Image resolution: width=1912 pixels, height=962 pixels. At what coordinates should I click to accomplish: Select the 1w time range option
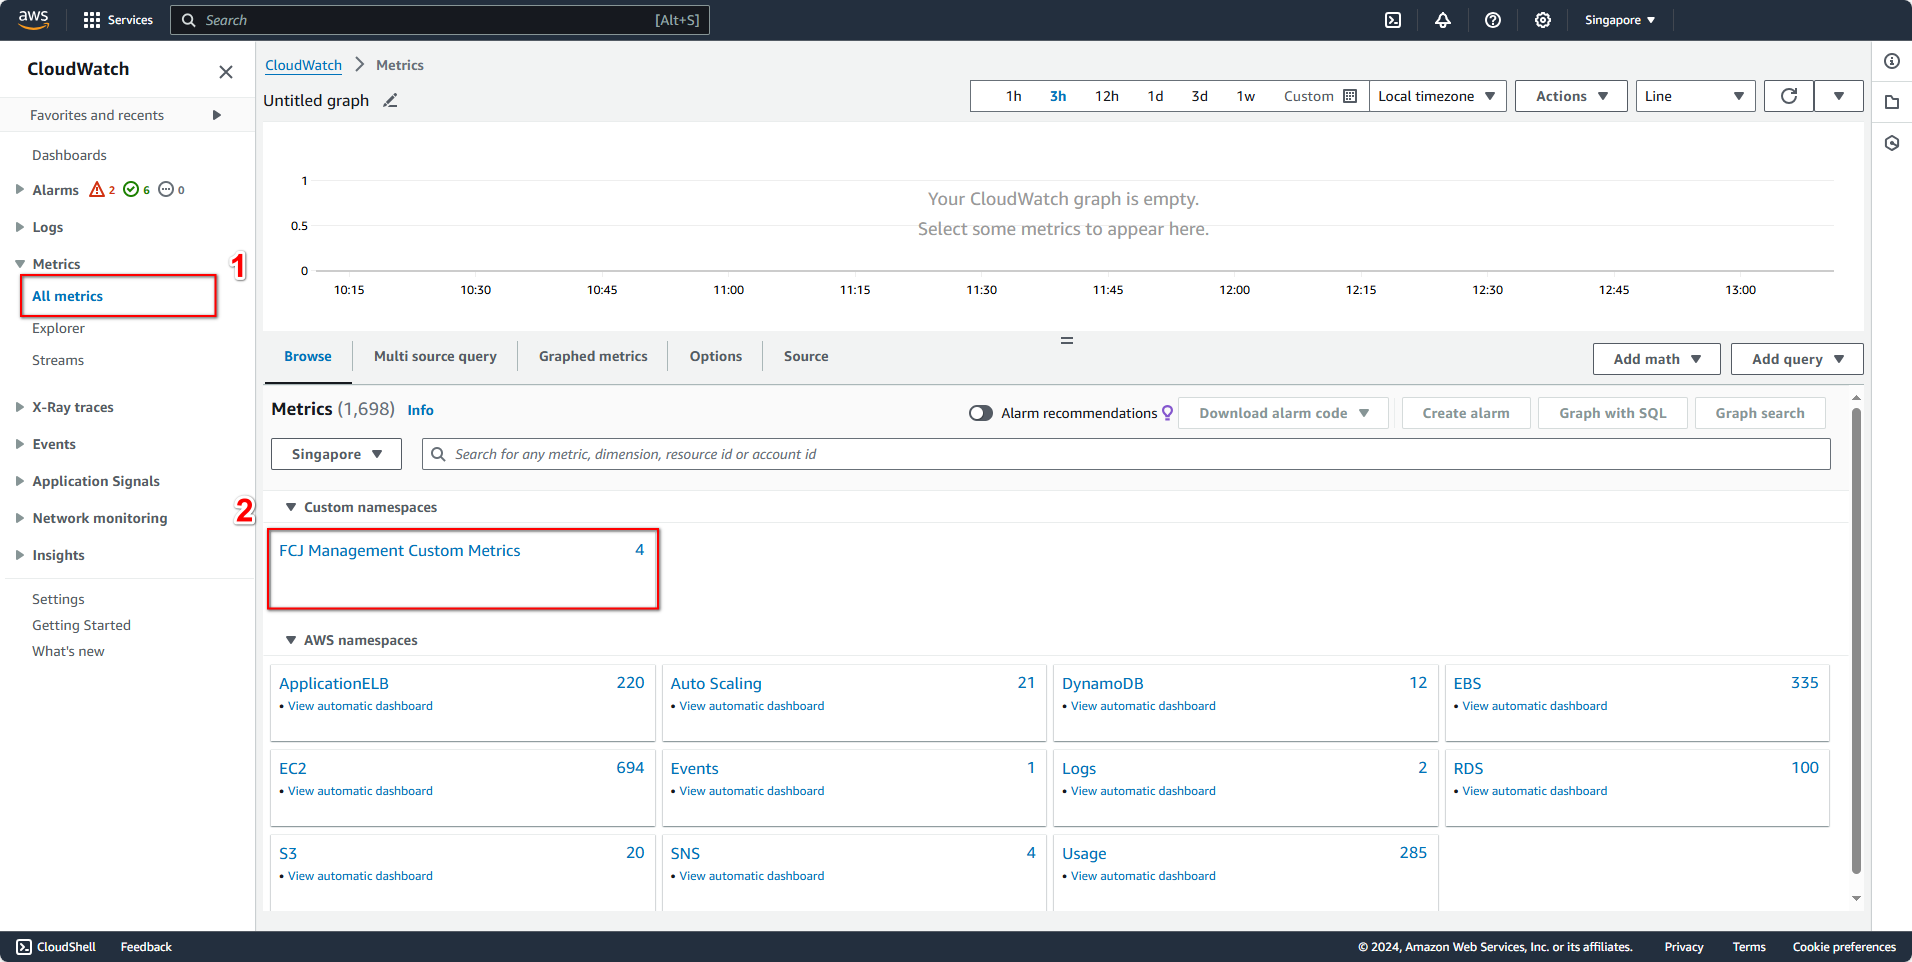pos(1245,96)
